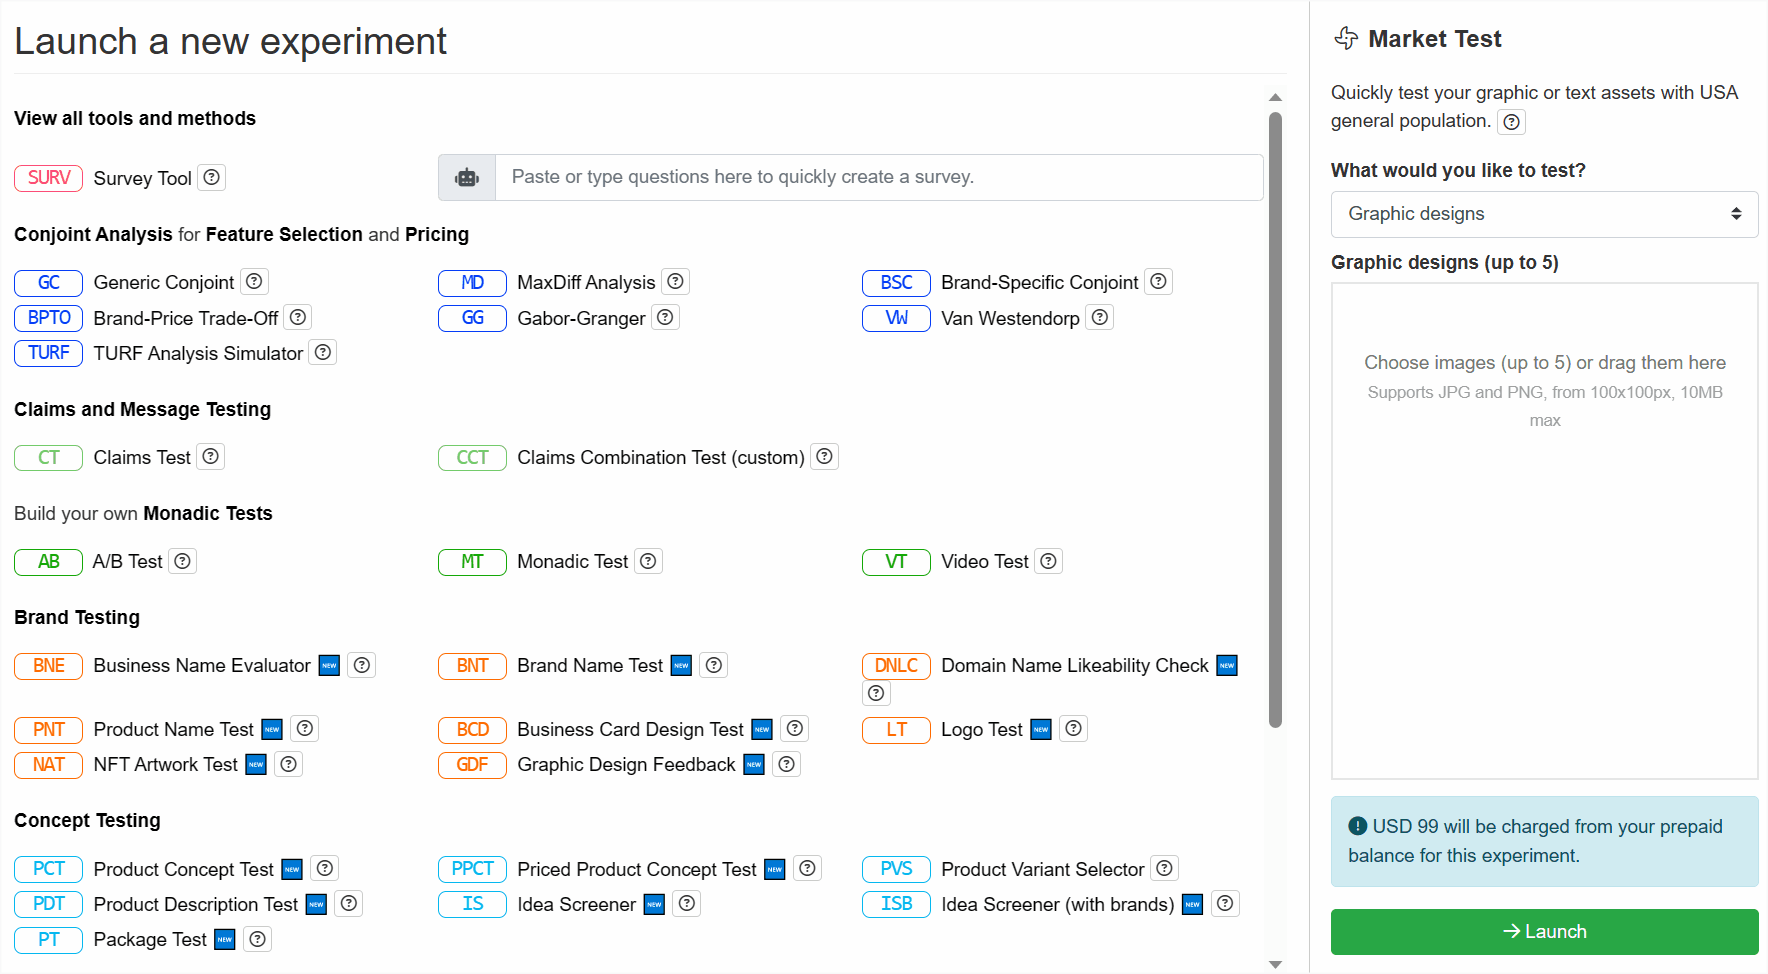
Task: Open help for Generic Conjoint
Action: click(x=254, y=282)
